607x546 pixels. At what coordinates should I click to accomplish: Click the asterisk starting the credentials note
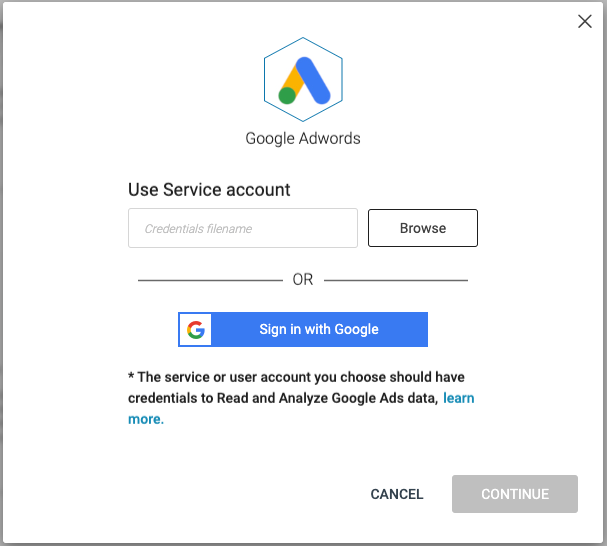pos(131,378)
